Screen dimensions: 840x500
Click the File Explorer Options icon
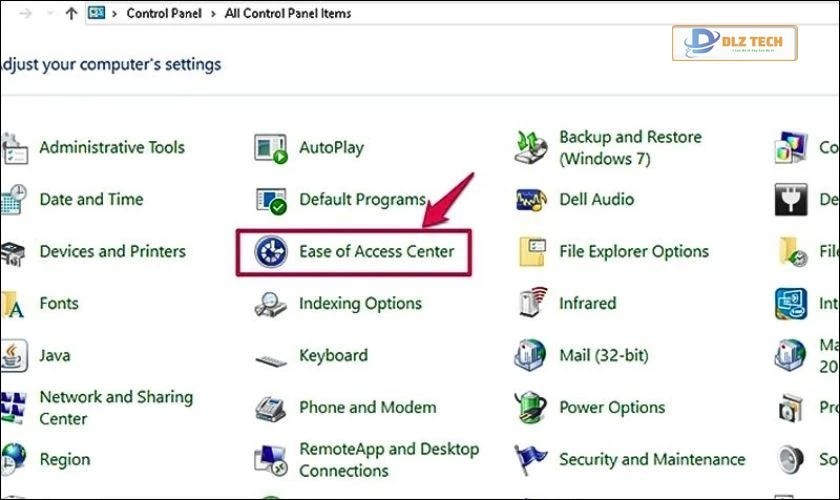pos(532,252)
